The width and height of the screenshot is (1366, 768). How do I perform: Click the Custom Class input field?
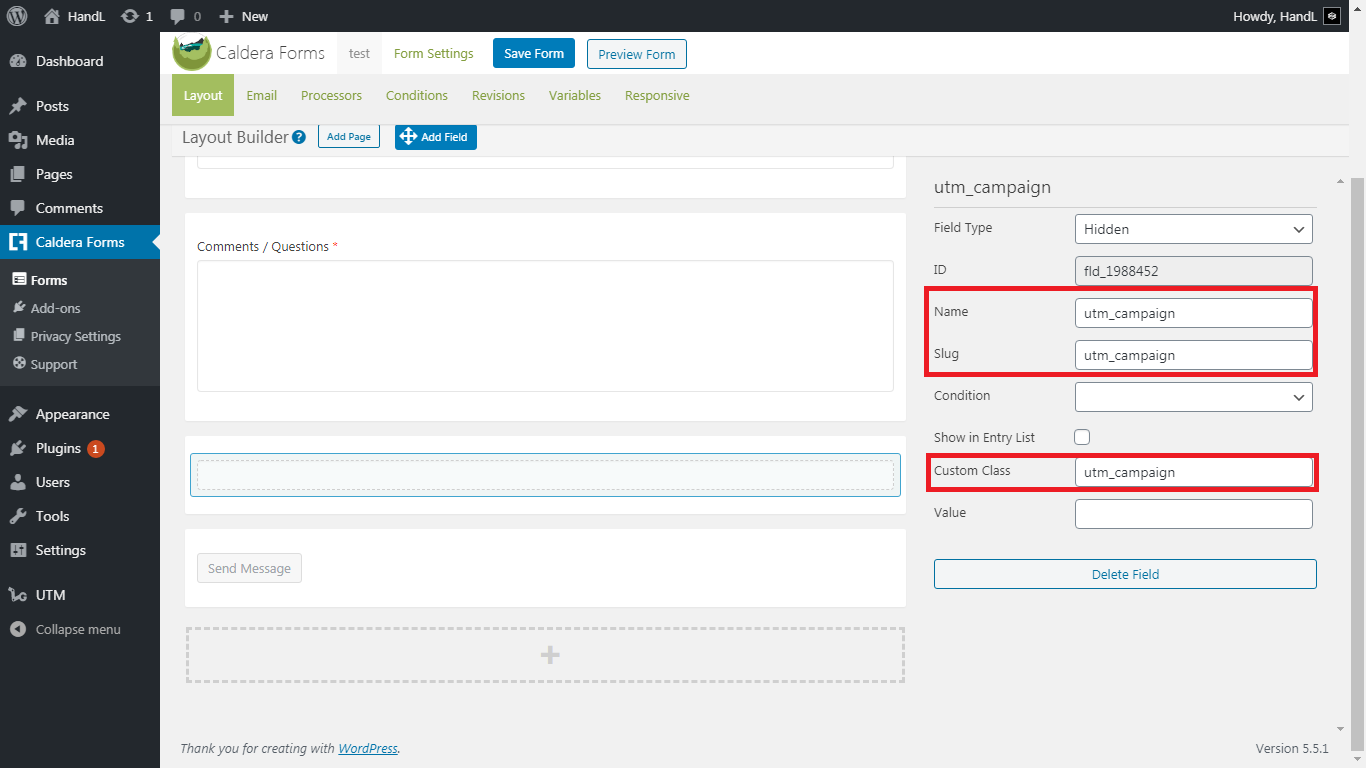pyautogui.click(x=1193, y=472)
